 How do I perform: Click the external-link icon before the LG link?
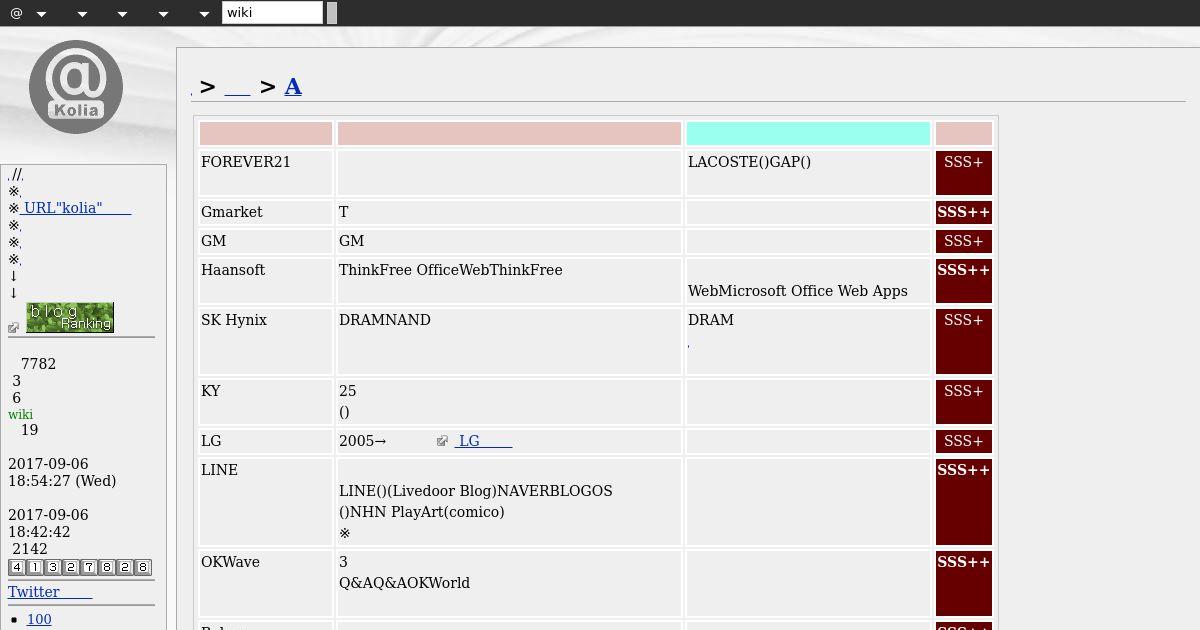pyautogui.click(x=443, y=441)
